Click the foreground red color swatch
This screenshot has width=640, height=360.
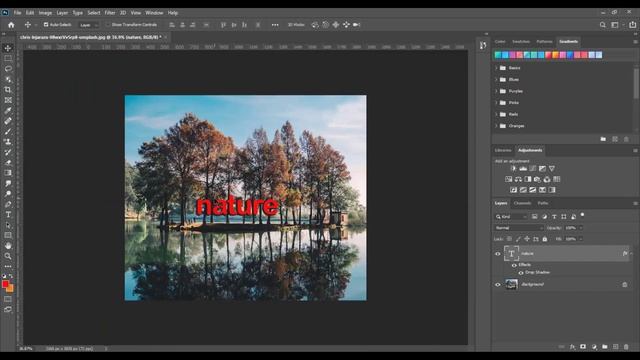(5, 284)
